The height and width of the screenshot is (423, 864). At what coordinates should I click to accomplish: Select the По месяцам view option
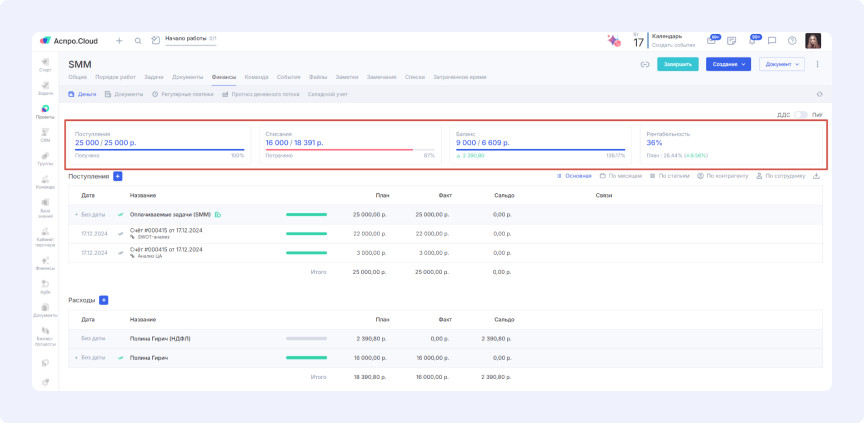(623, 176)
